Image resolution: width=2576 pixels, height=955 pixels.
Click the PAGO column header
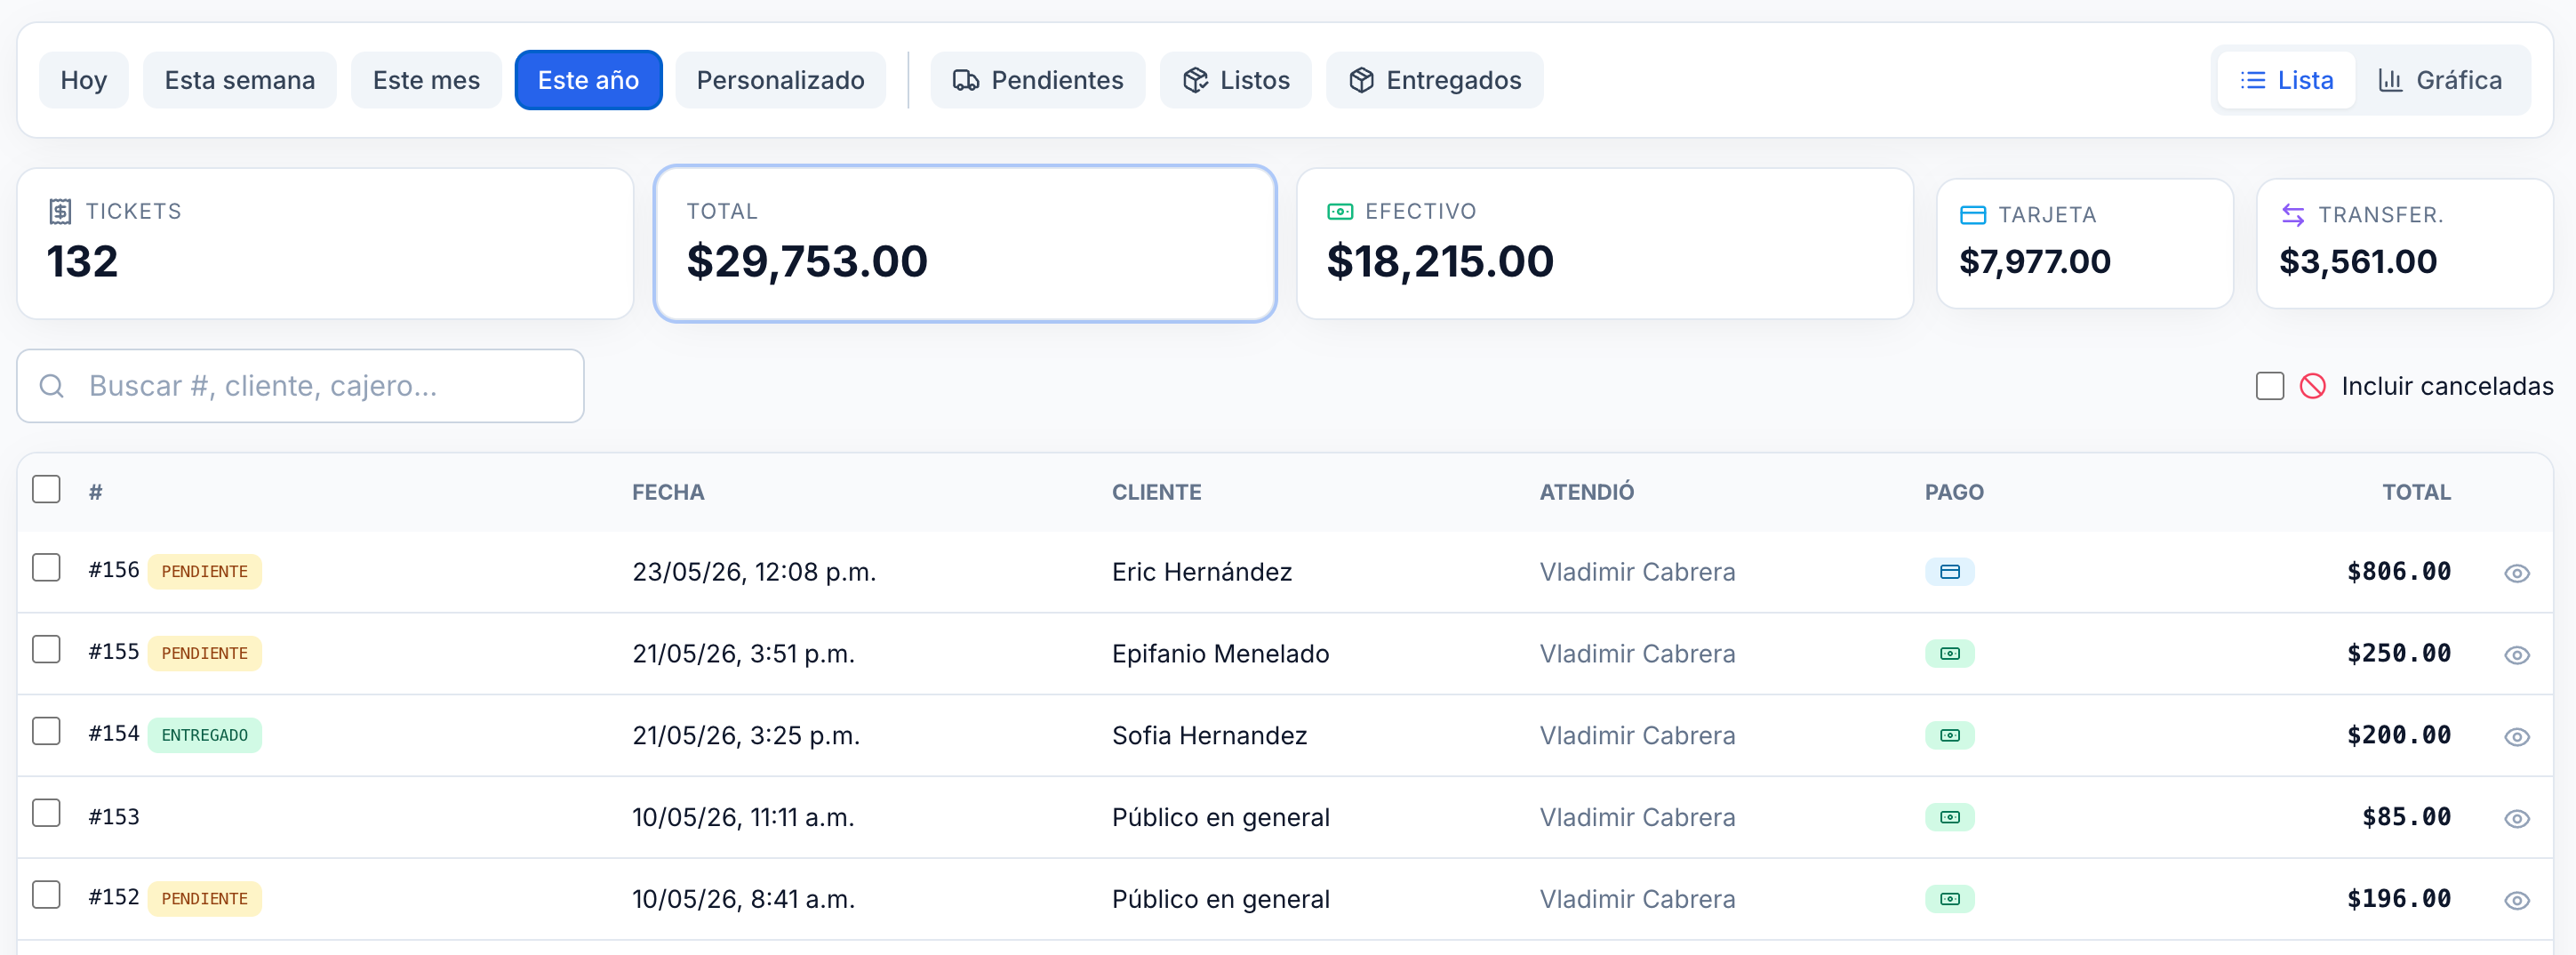[1954, 492]
